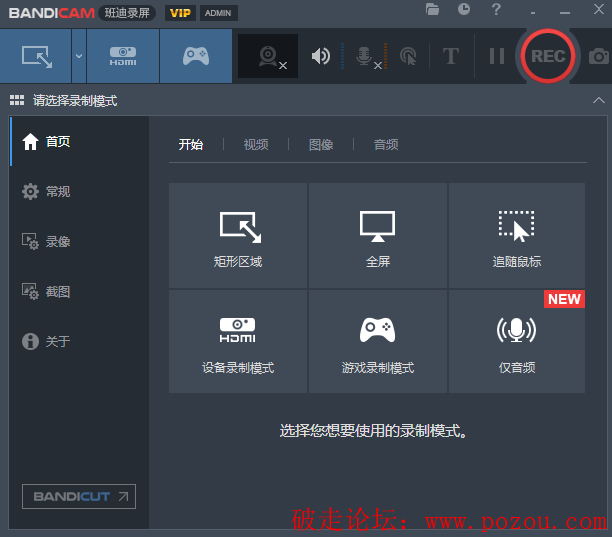
Task: Switch to the 音频 tab
Action: pyautogui.click(x=386, y=144)
